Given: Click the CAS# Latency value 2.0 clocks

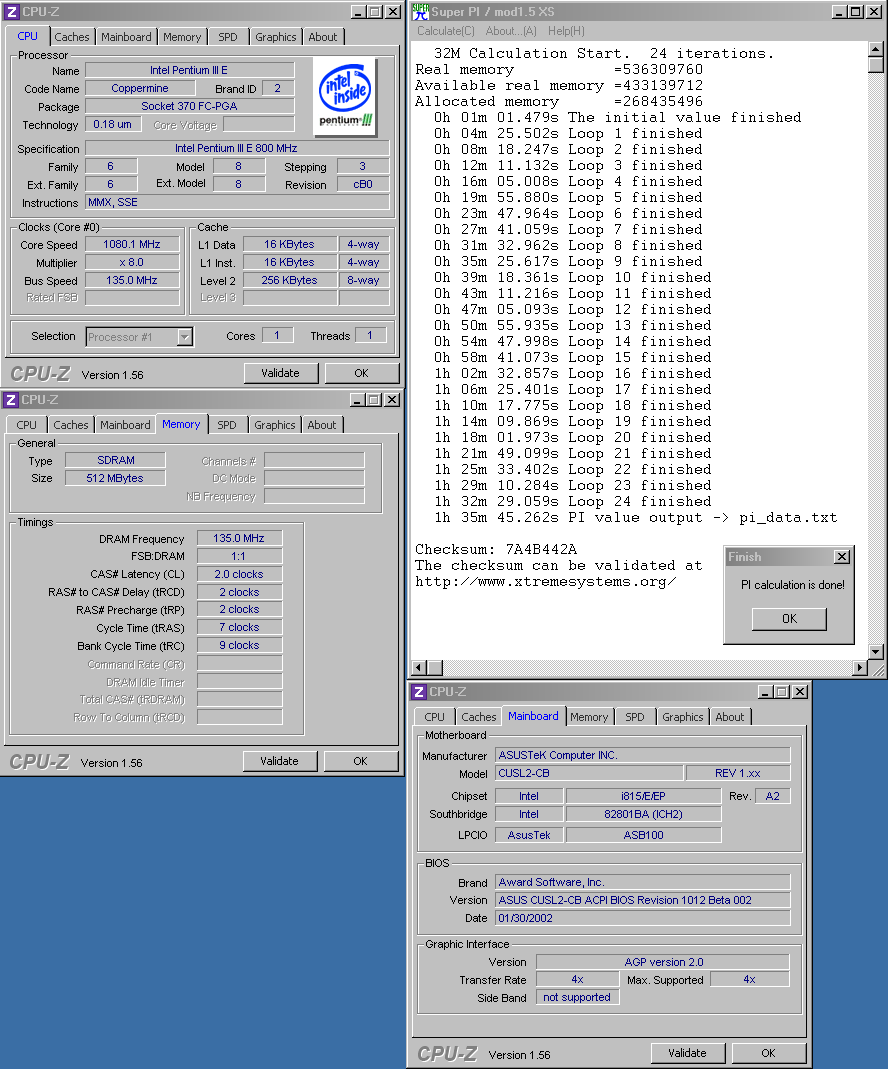Looking at the screenshot, I should pos(239,574).
